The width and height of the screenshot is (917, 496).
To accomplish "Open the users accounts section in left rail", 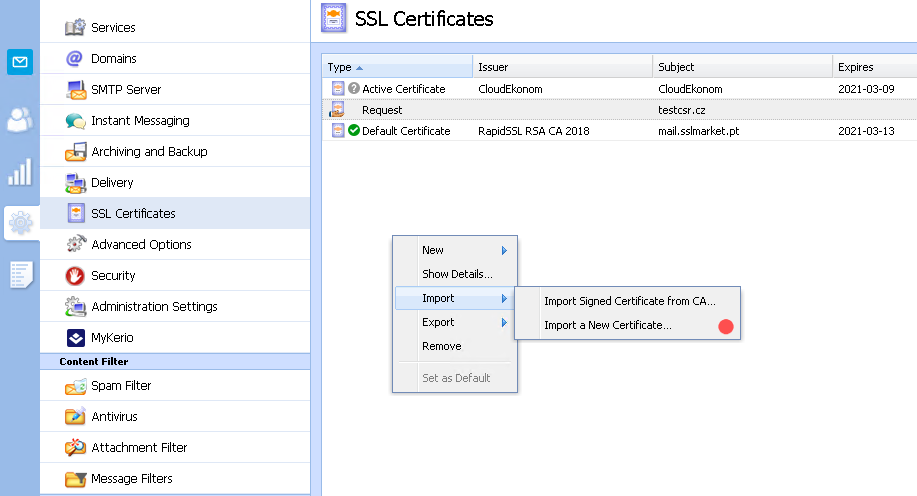I will point(20,119).
